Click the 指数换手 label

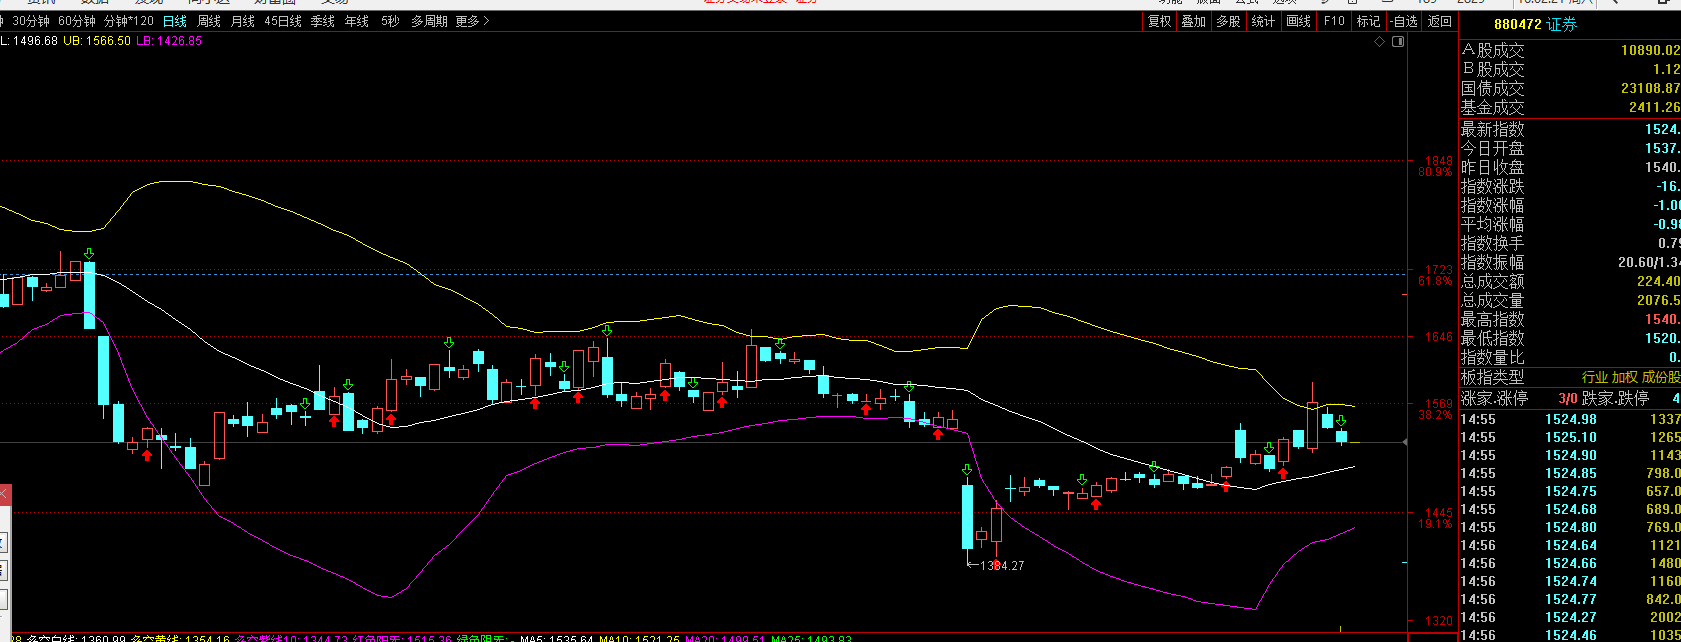coord(1492,243)
